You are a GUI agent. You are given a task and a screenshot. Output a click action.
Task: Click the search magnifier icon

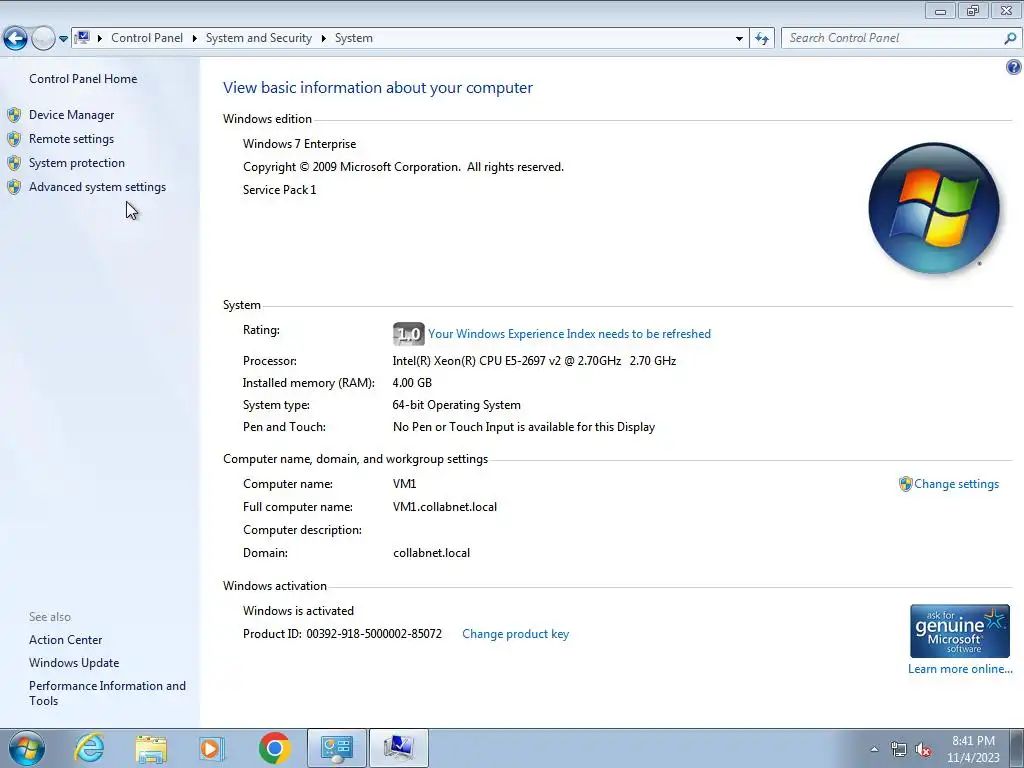(x=1010, y=39)
